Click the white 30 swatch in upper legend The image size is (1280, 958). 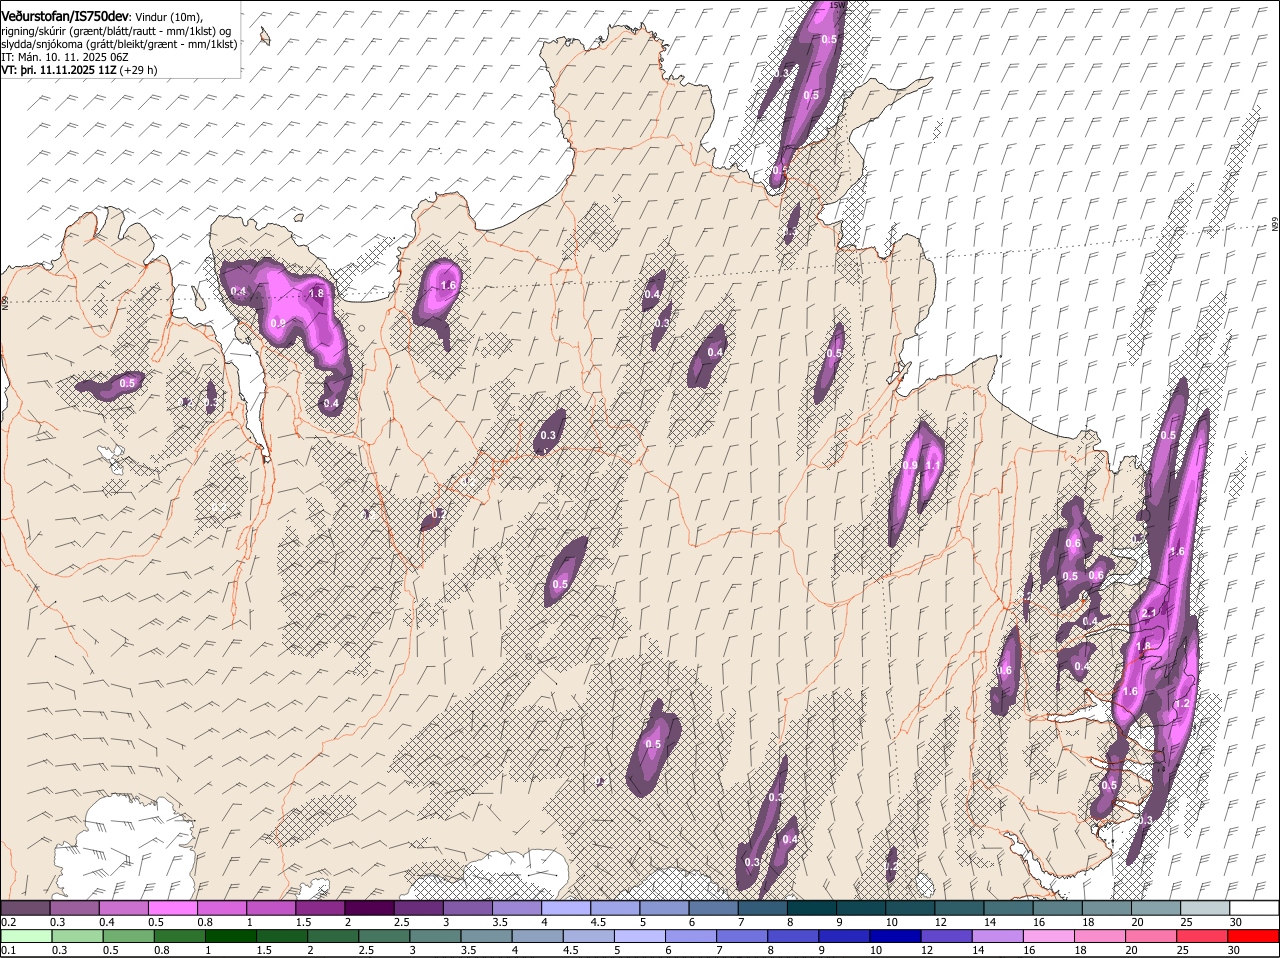click(1254, 907)
